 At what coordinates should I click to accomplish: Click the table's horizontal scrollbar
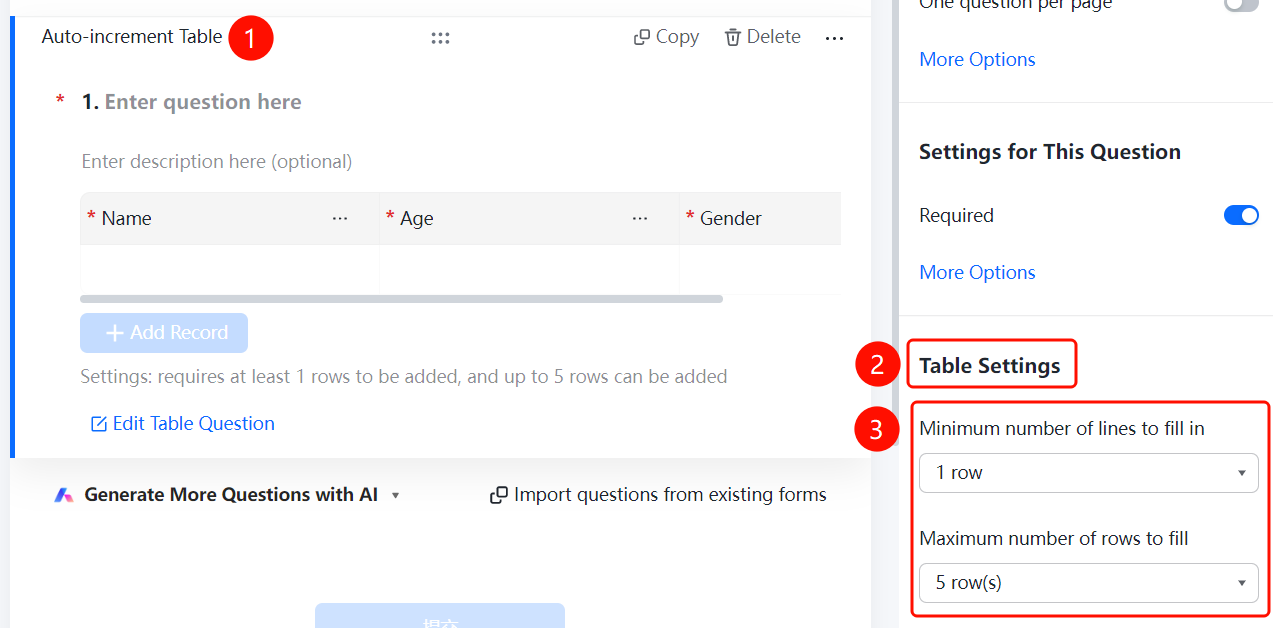point(401,299)
